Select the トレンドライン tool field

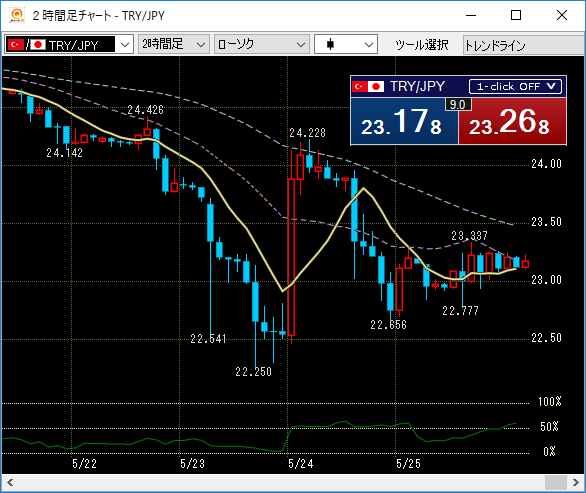(x=524, y=45)
